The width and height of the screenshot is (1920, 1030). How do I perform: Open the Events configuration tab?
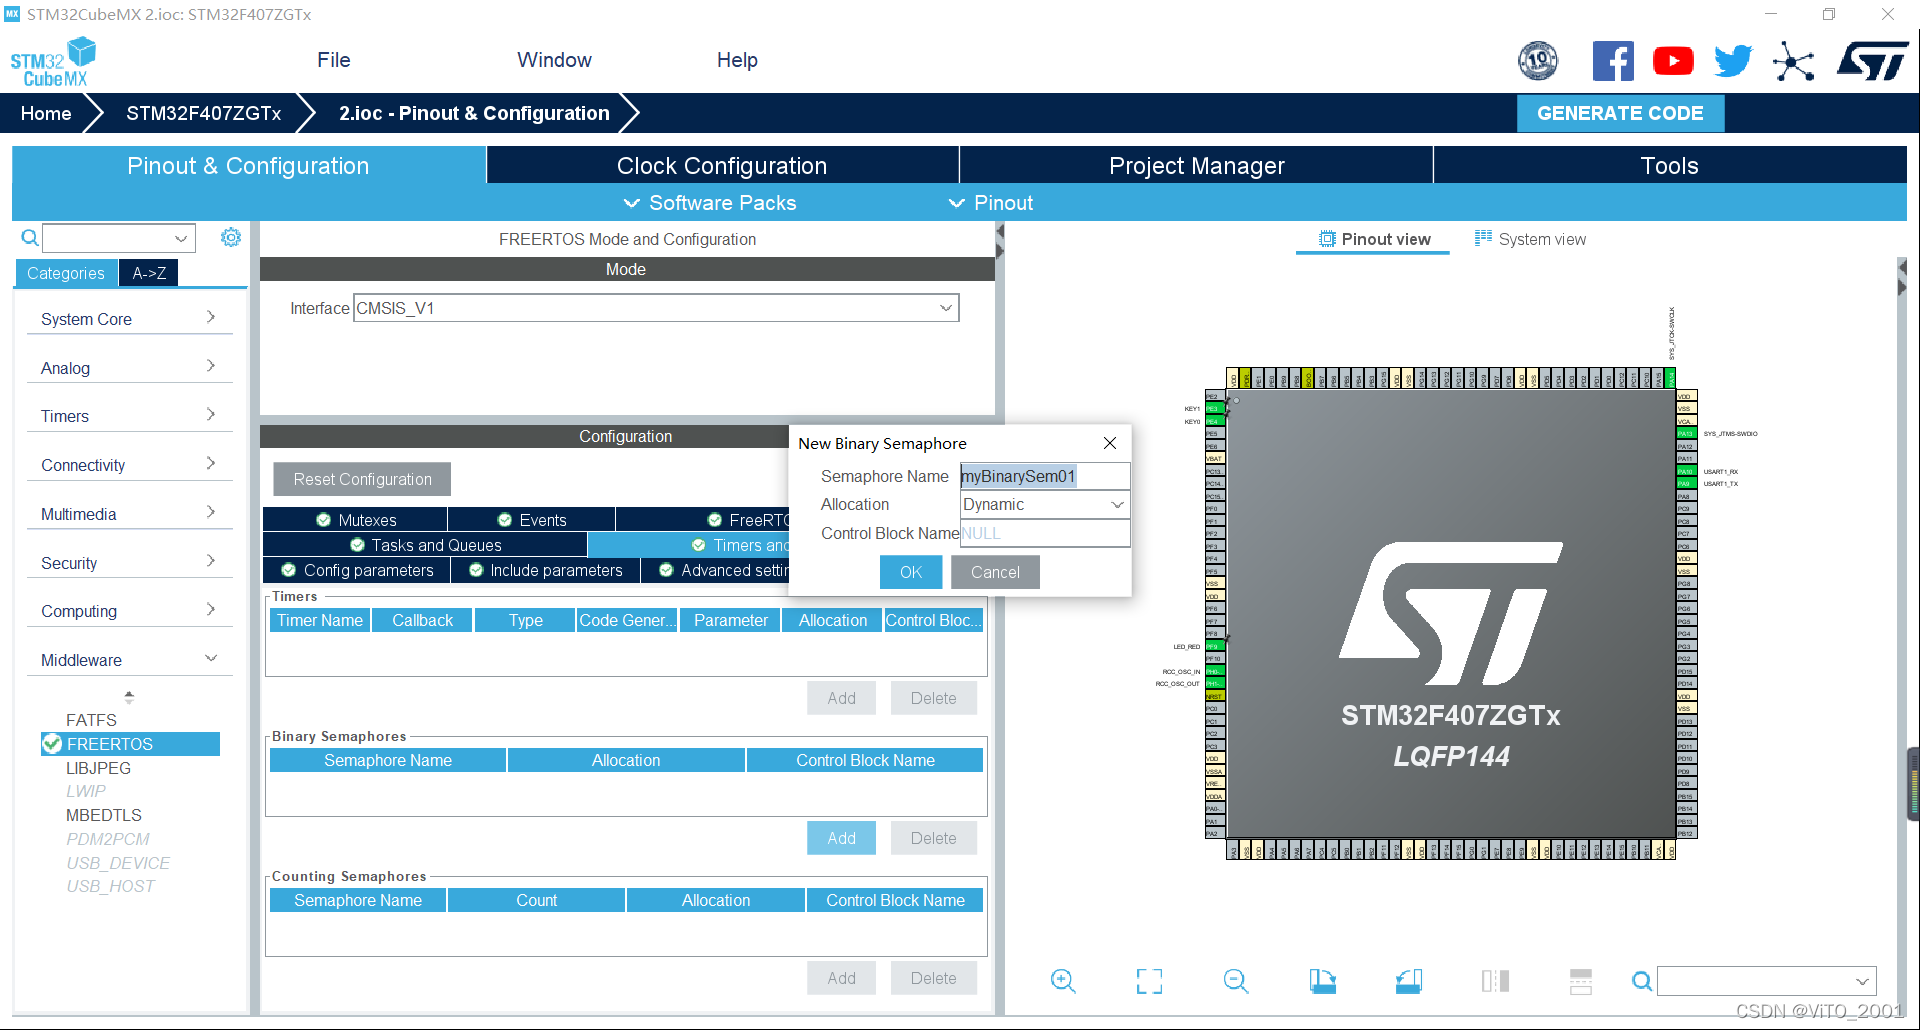(x=532, y=520)
